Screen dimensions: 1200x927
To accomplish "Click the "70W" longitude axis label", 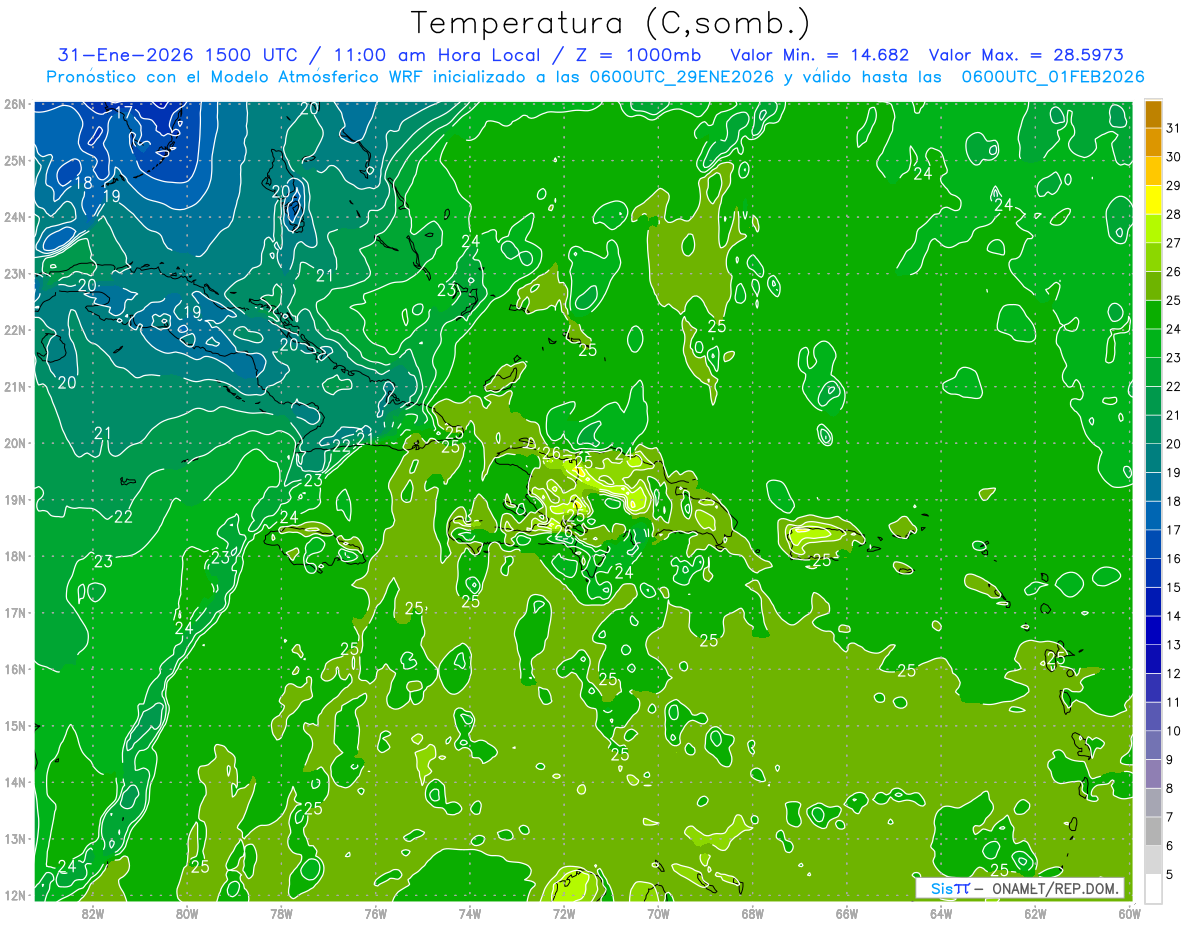I will pyautogui.click(x=658, y=913).
